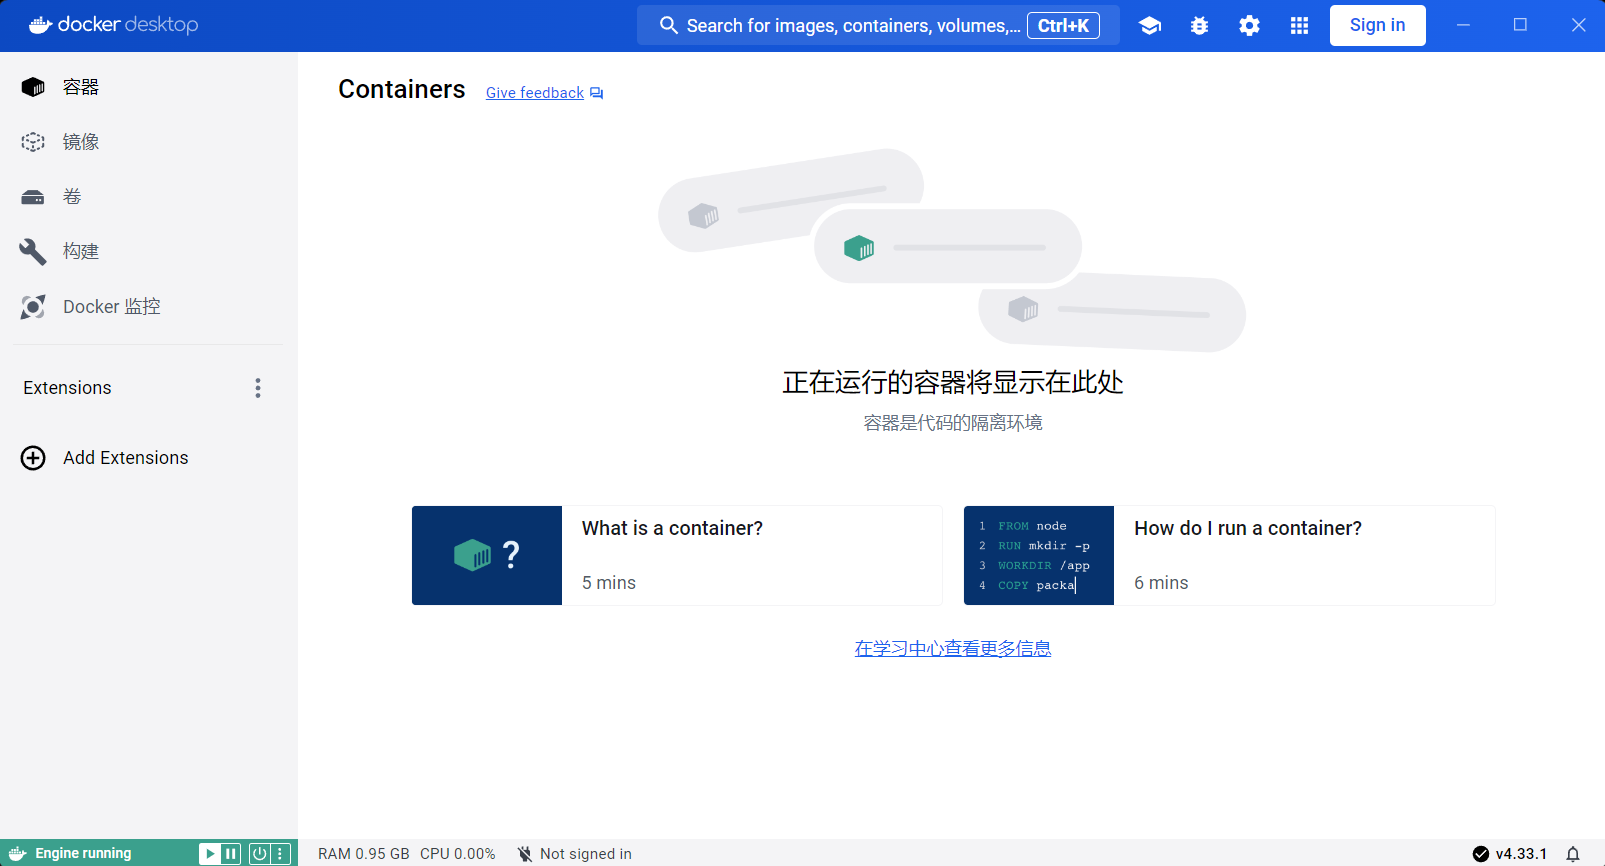Open 构建 (Builds) in the sidebar

tap(80, 252)
